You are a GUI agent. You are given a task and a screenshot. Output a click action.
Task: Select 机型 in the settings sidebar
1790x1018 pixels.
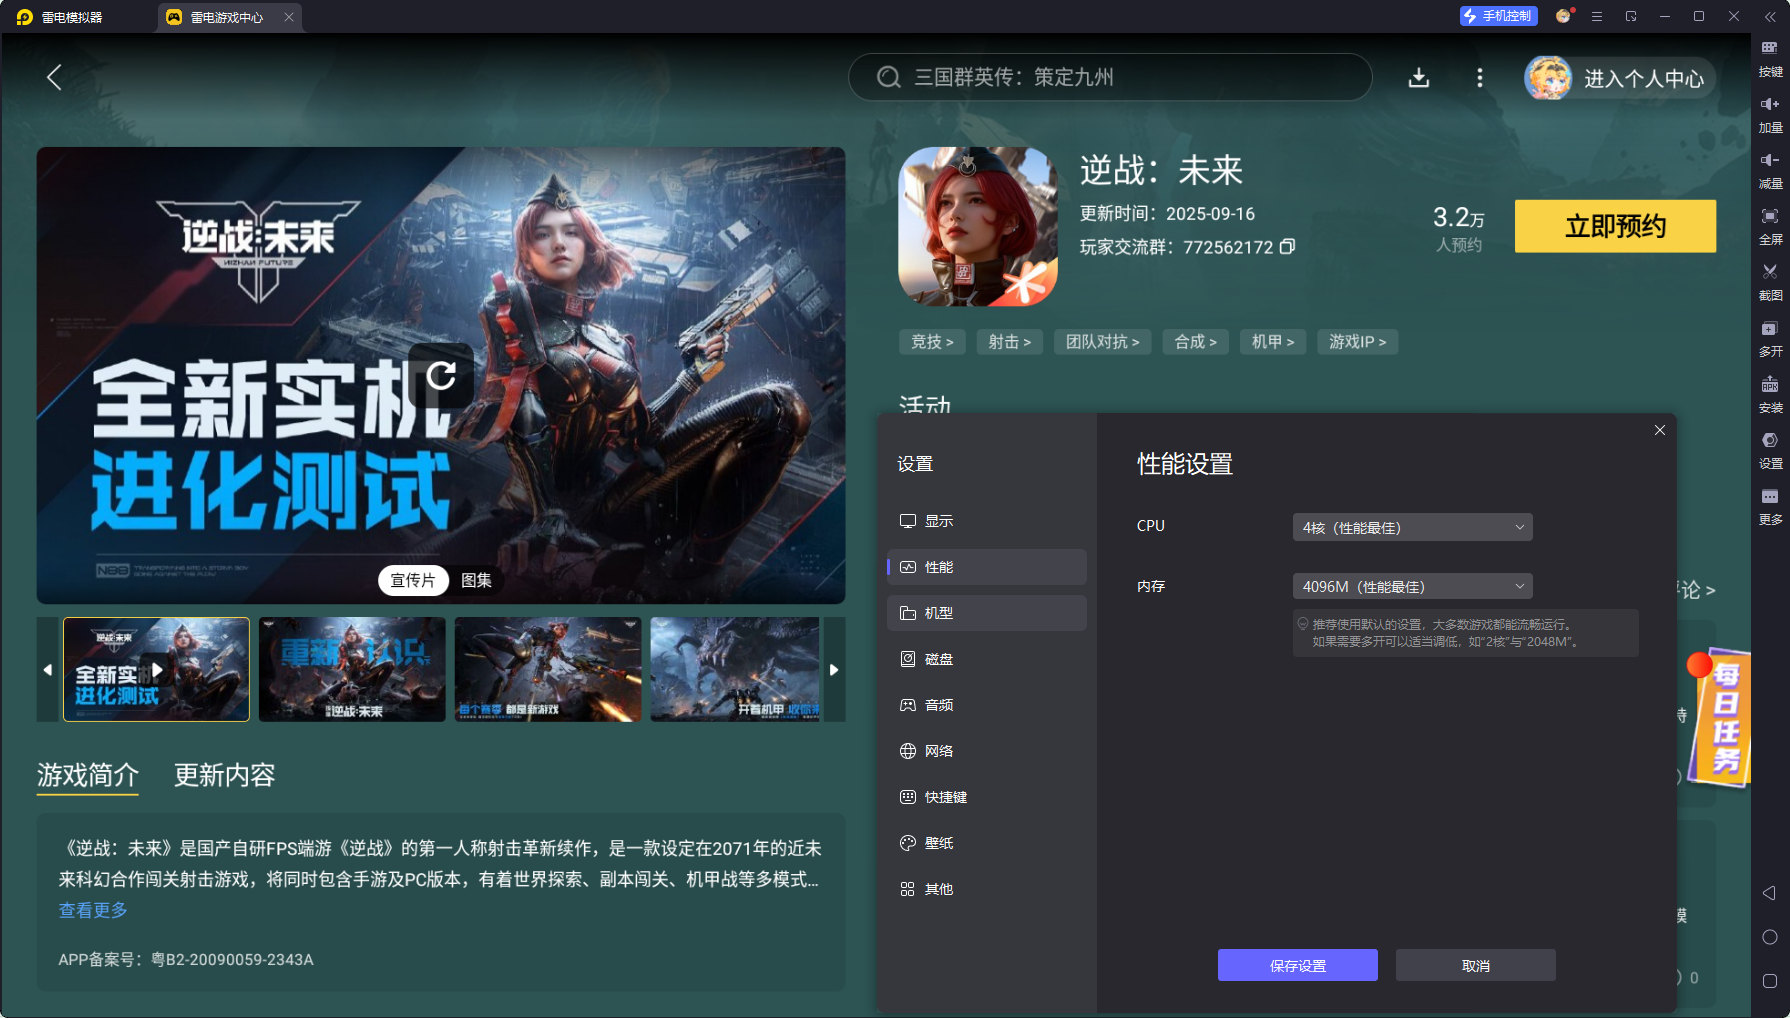click(986, 613)
